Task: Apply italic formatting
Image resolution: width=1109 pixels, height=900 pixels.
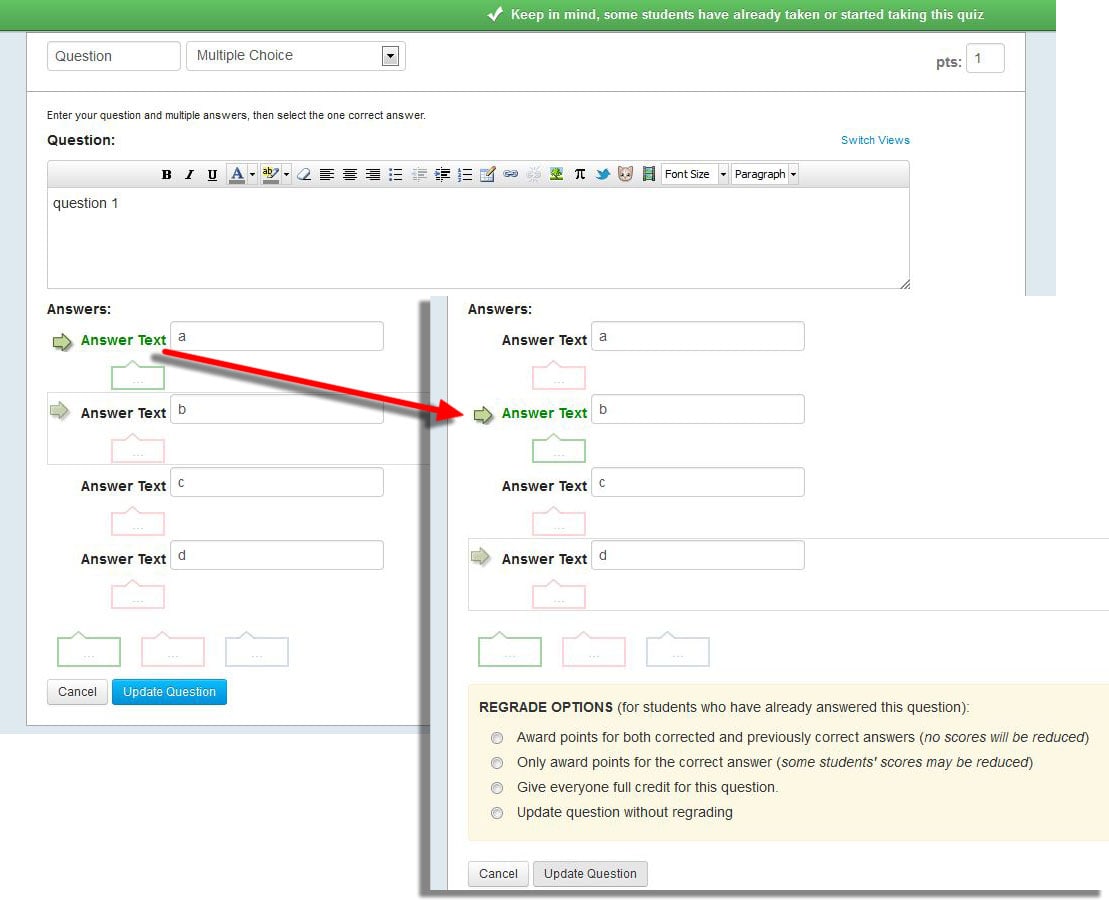Action: (189, 175)
